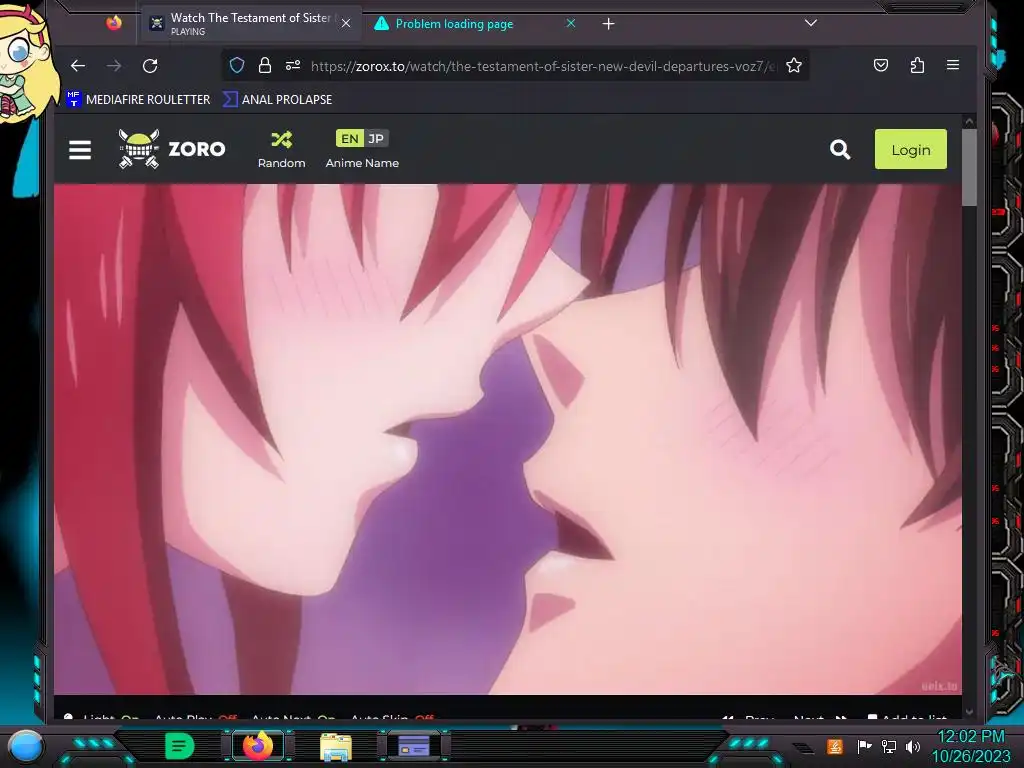Close the Problem loading page tab

pos(571,24)
